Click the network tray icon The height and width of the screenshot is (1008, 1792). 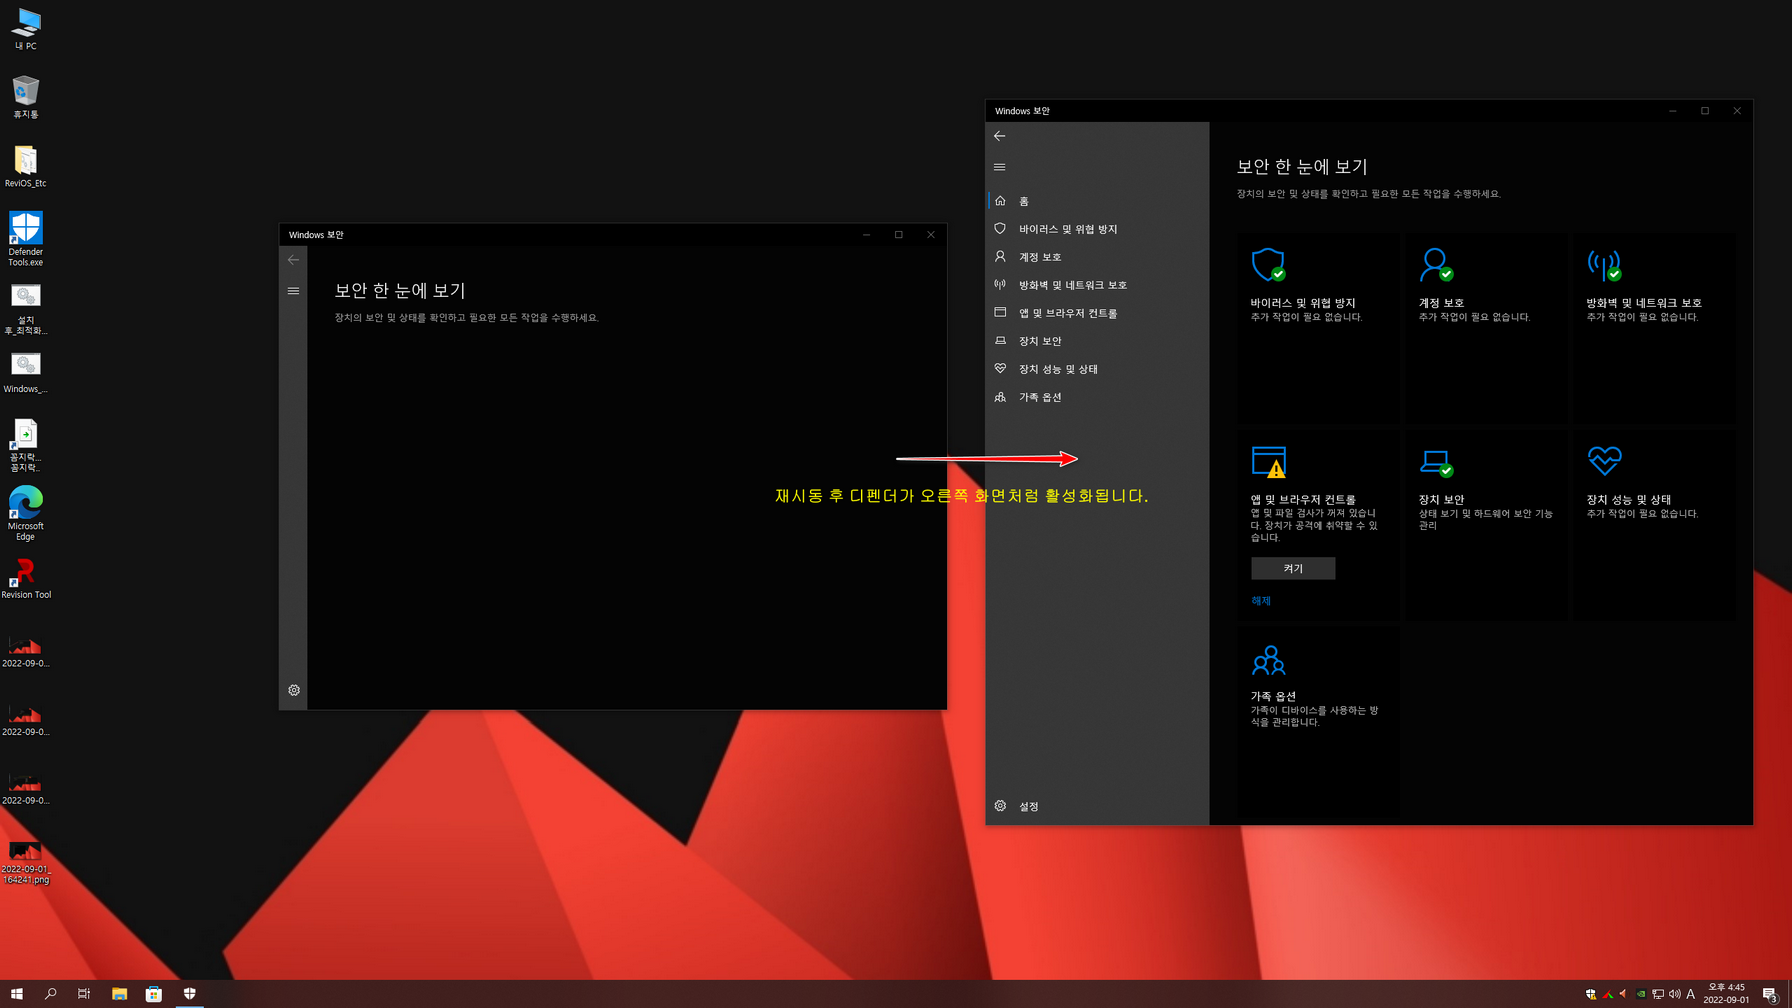[x=1658, y=994]
